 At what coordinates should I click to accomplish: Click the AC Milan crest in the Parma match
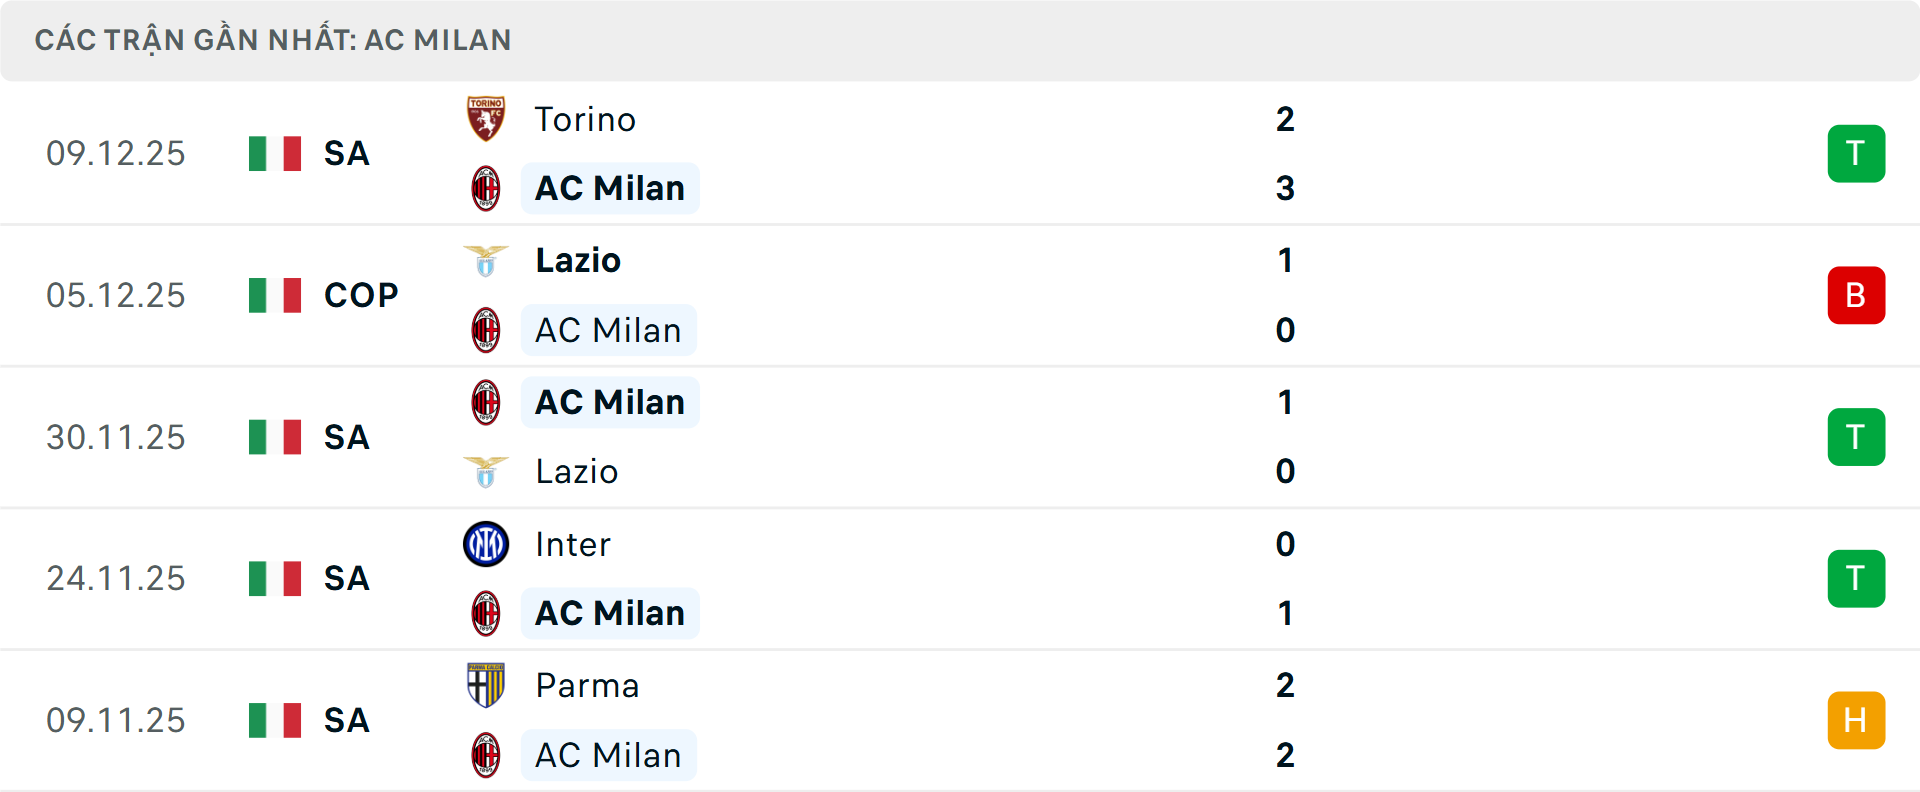[486, 756]
